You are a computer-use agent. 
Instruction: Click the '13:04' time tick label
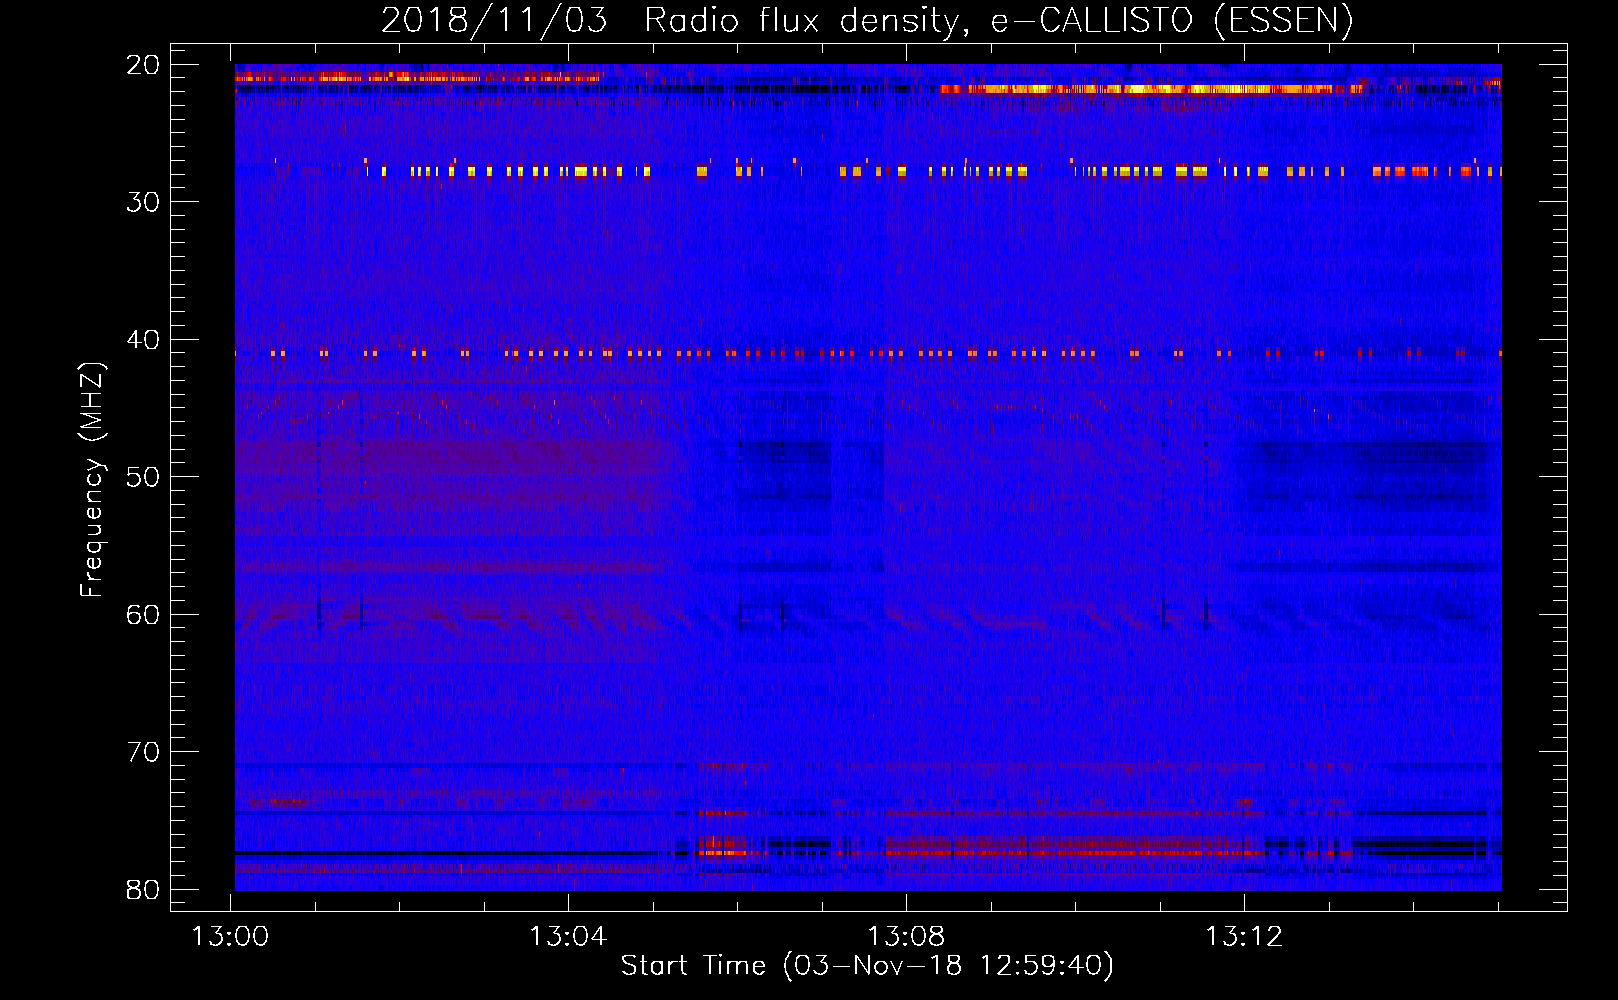[x=568, y=937]
